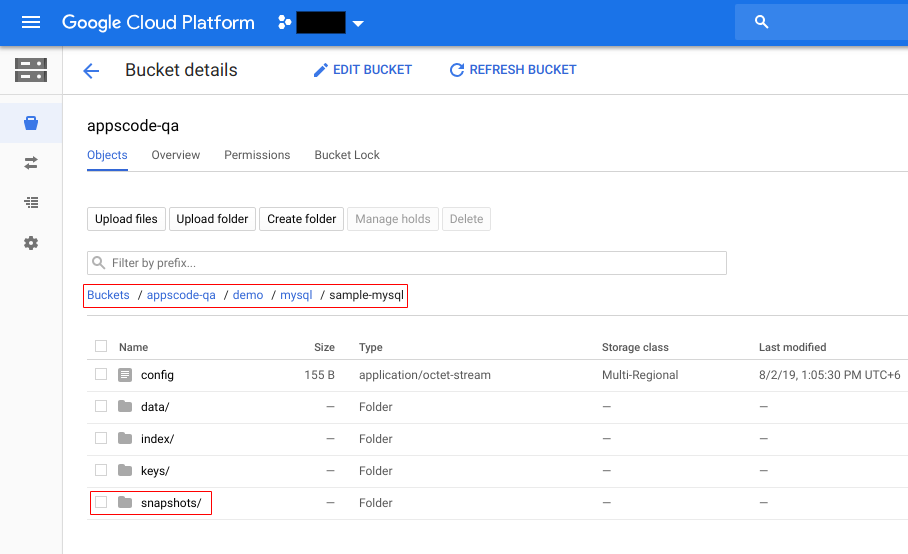The width and height of the screenshot is (908, 554).
Task: Switch to the Bucket Lock tab
Action: coord(347,155)
